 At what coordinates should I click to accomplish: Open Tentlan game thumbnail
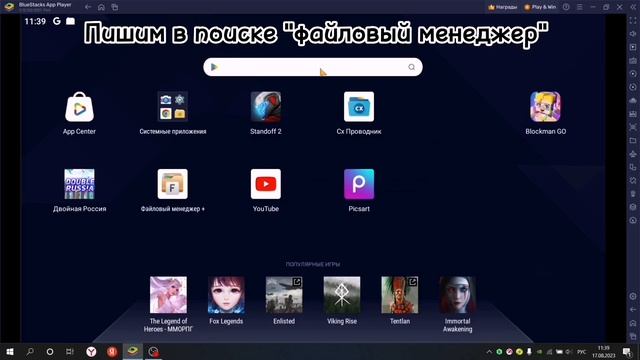(400, 295)
